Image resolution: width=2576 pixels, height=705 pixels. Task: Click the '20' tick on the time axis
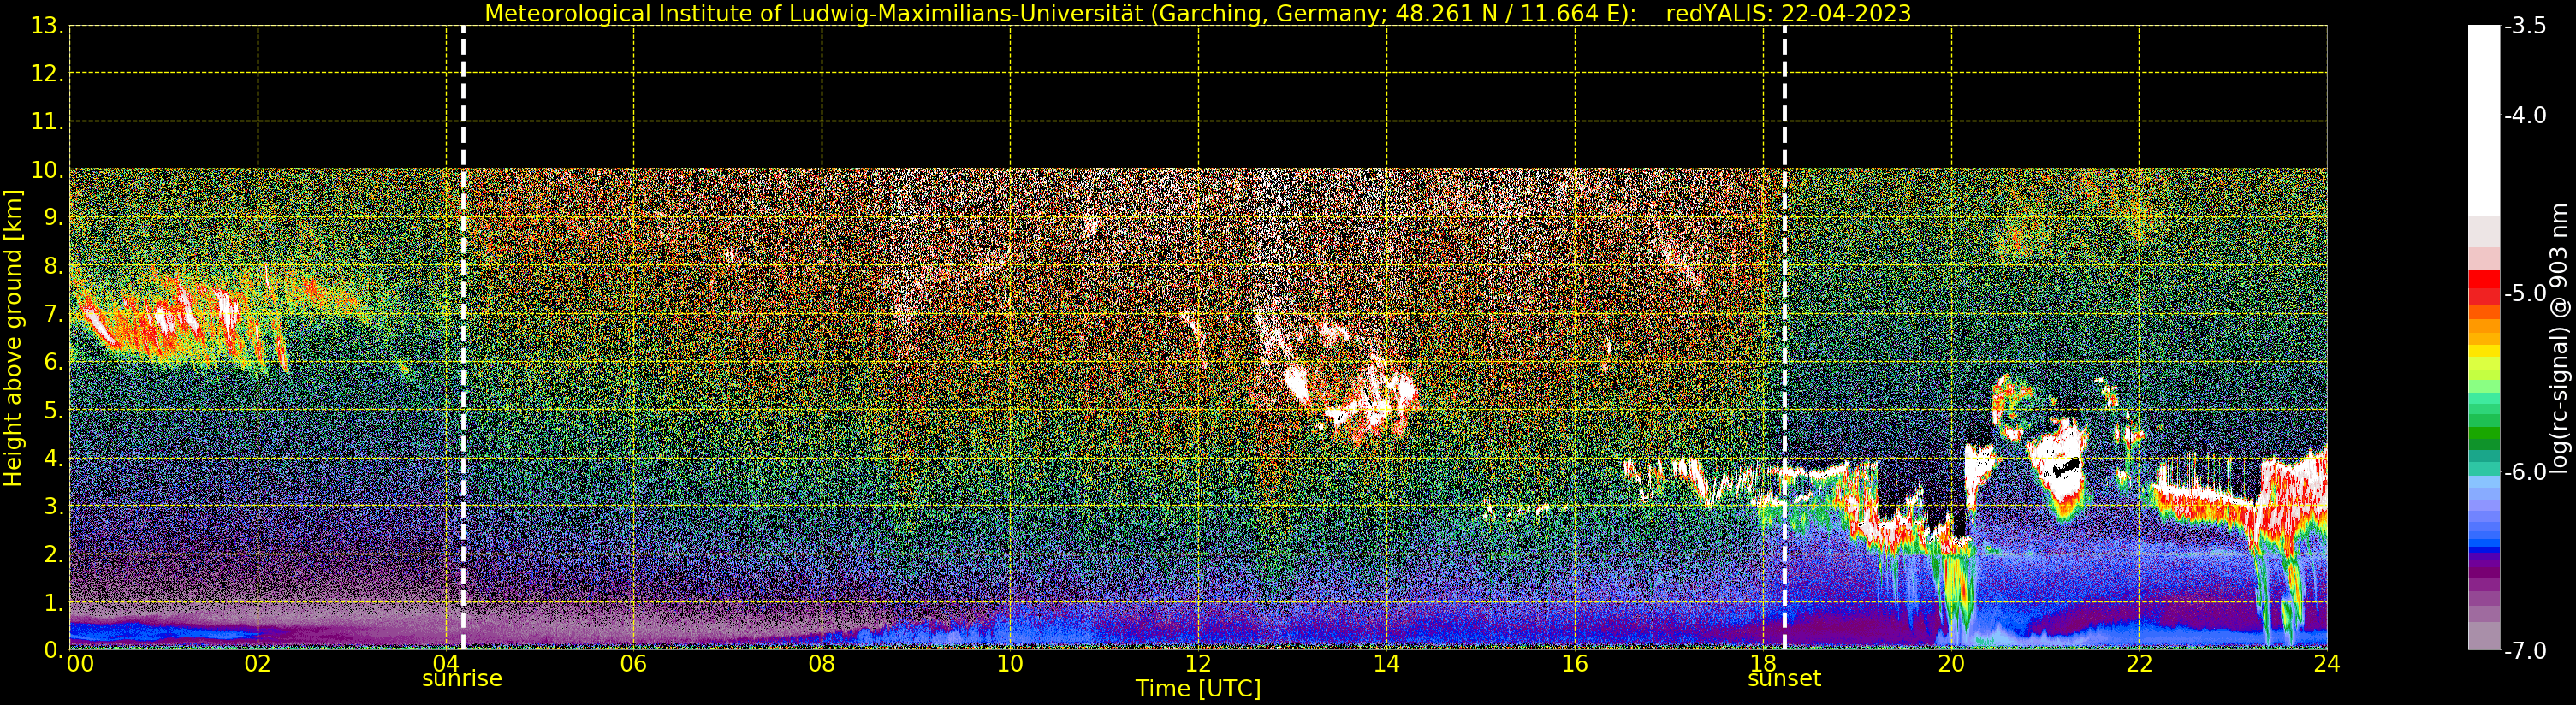[1951, 663]
